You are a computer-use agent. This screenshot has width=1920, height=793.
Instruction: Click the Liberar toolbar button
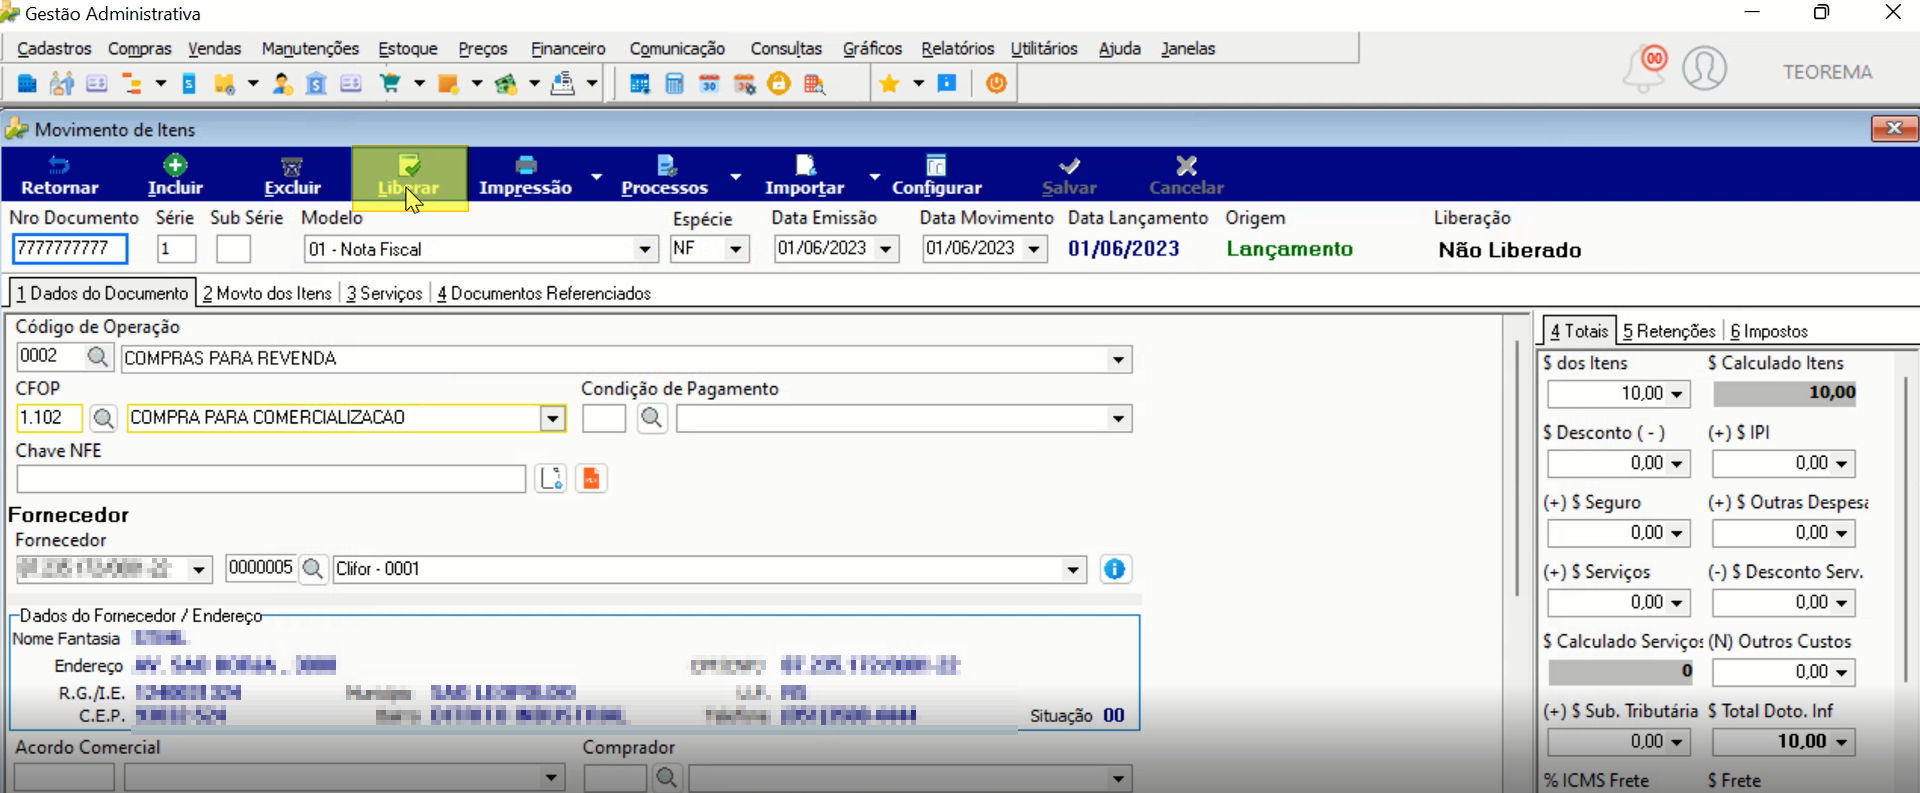pyautogui.click(x=409, y=176)
